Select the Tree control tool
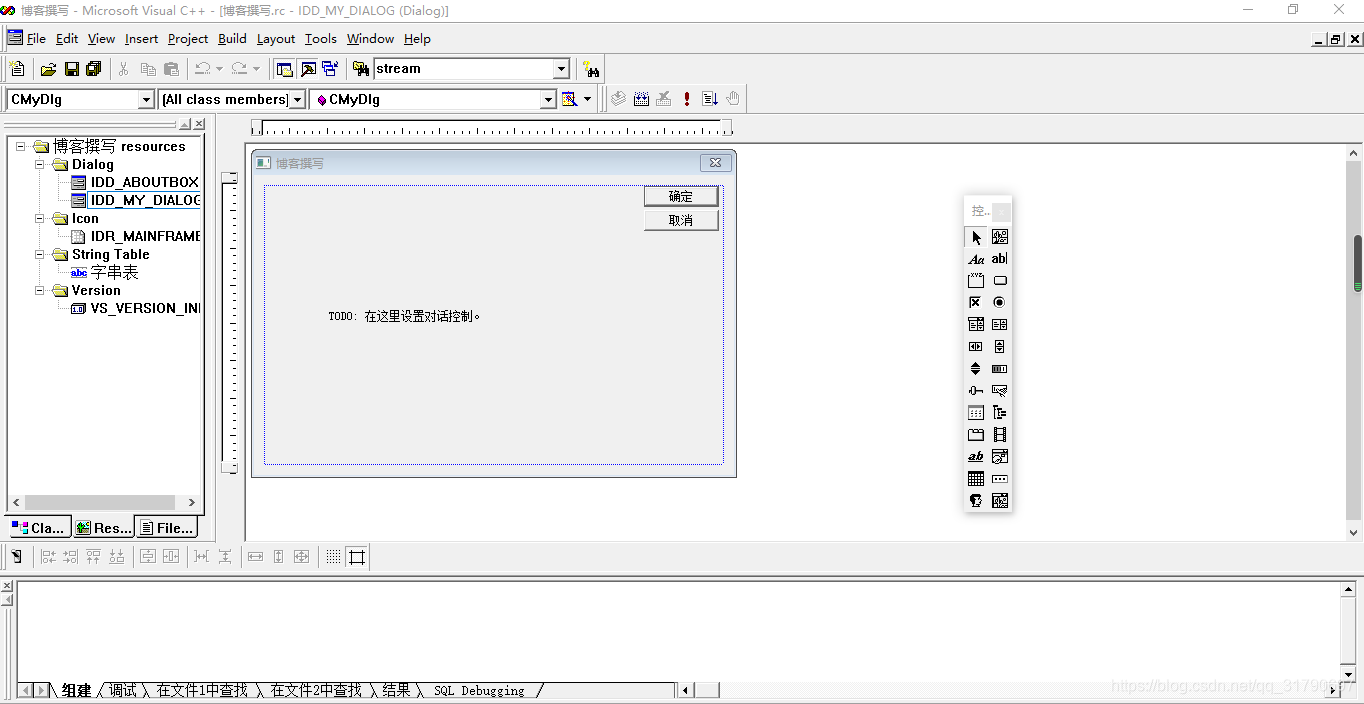 point(1000,412)
